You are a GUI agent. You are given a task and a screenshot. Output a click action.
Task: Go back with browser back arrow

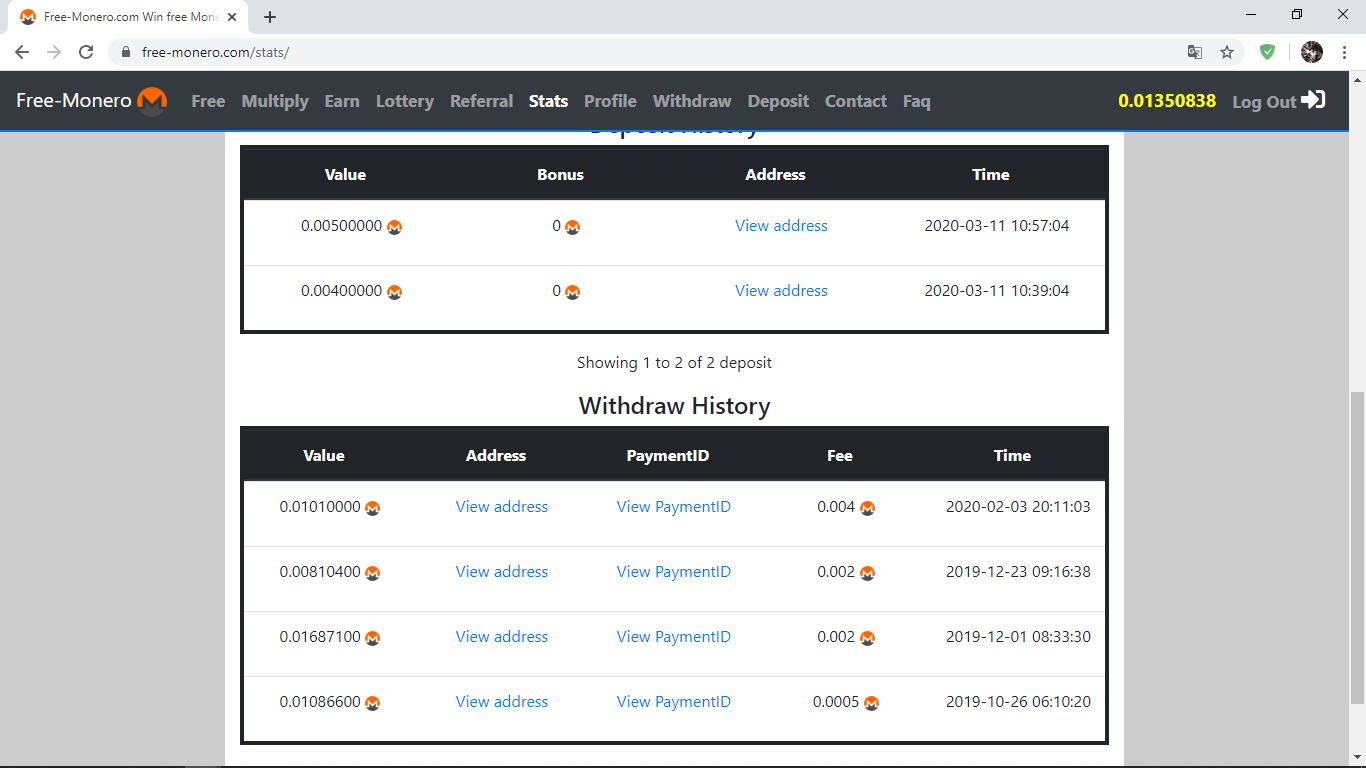click(x=22, y=52)
